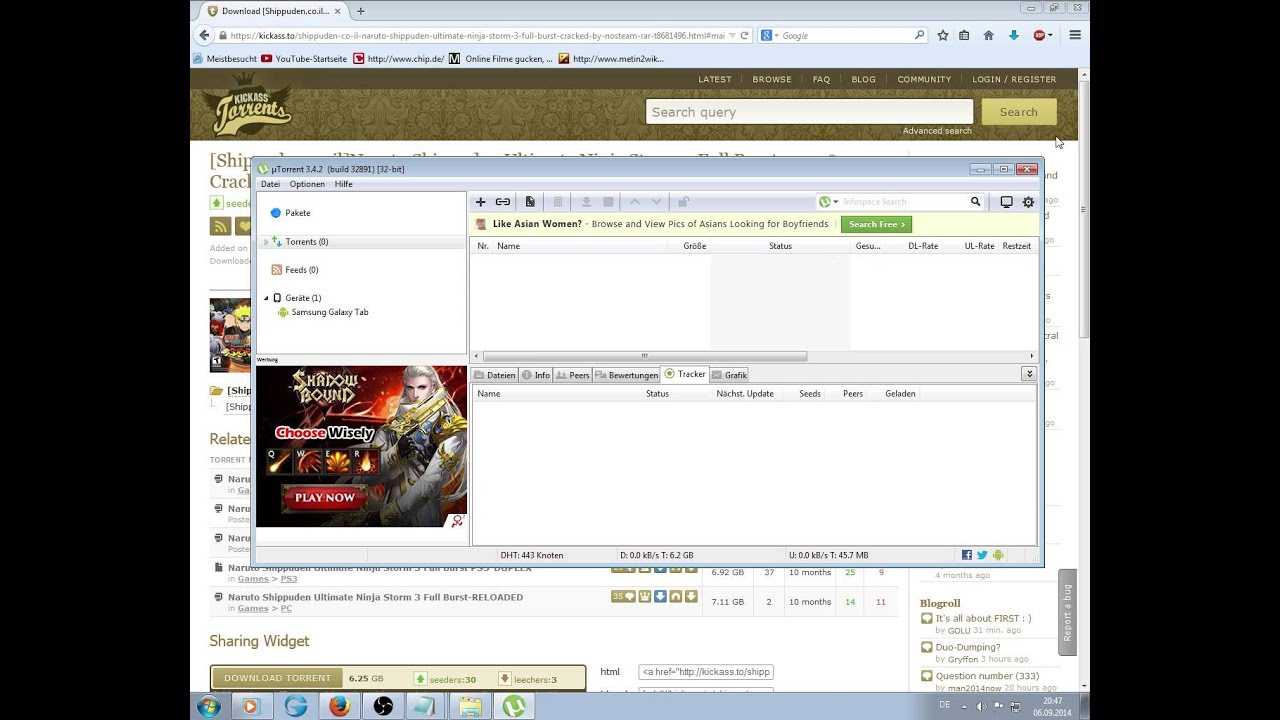Screen dimensions: 1280x720
Task: Click the LOGIN / REGISTER link
Action: [1014, 79]
